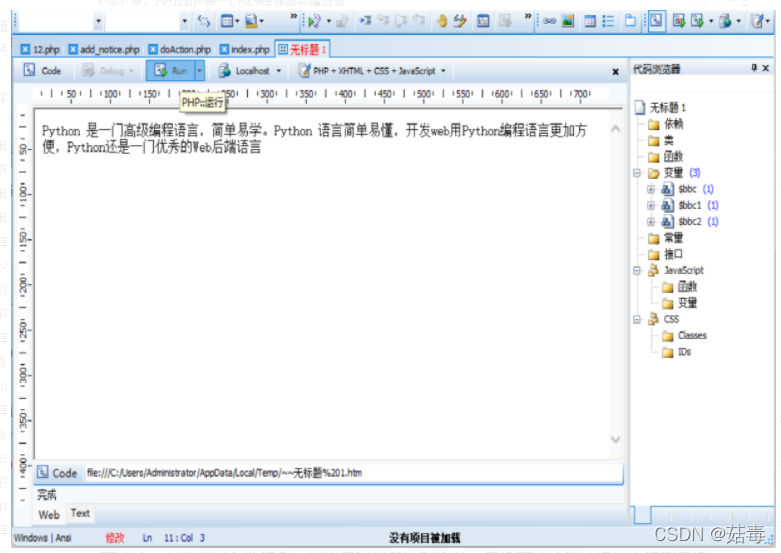Expand the $bbc2 variable node

(x=651, y=222)
